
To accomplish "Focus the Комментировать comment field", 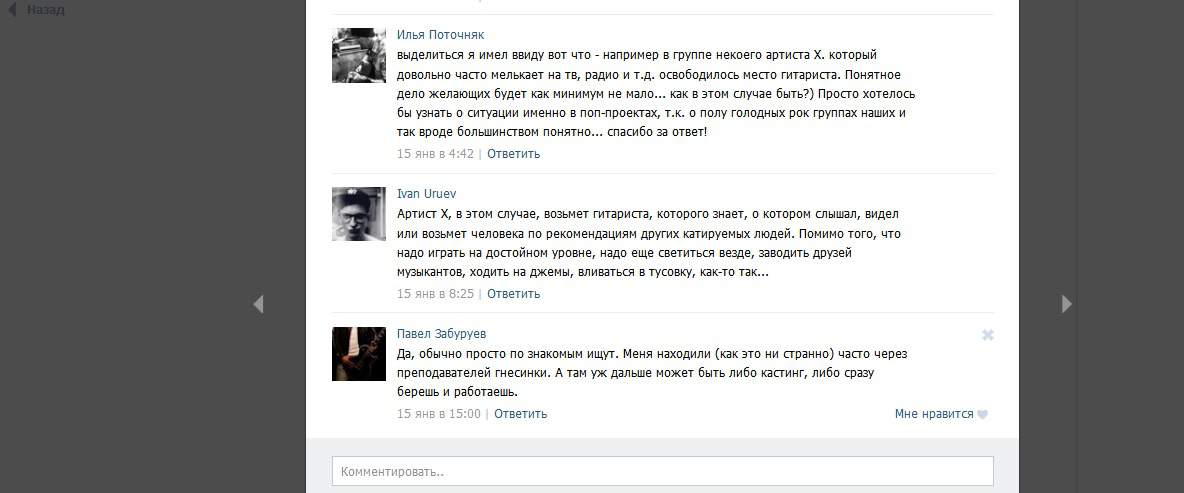I will coord(663,471).
